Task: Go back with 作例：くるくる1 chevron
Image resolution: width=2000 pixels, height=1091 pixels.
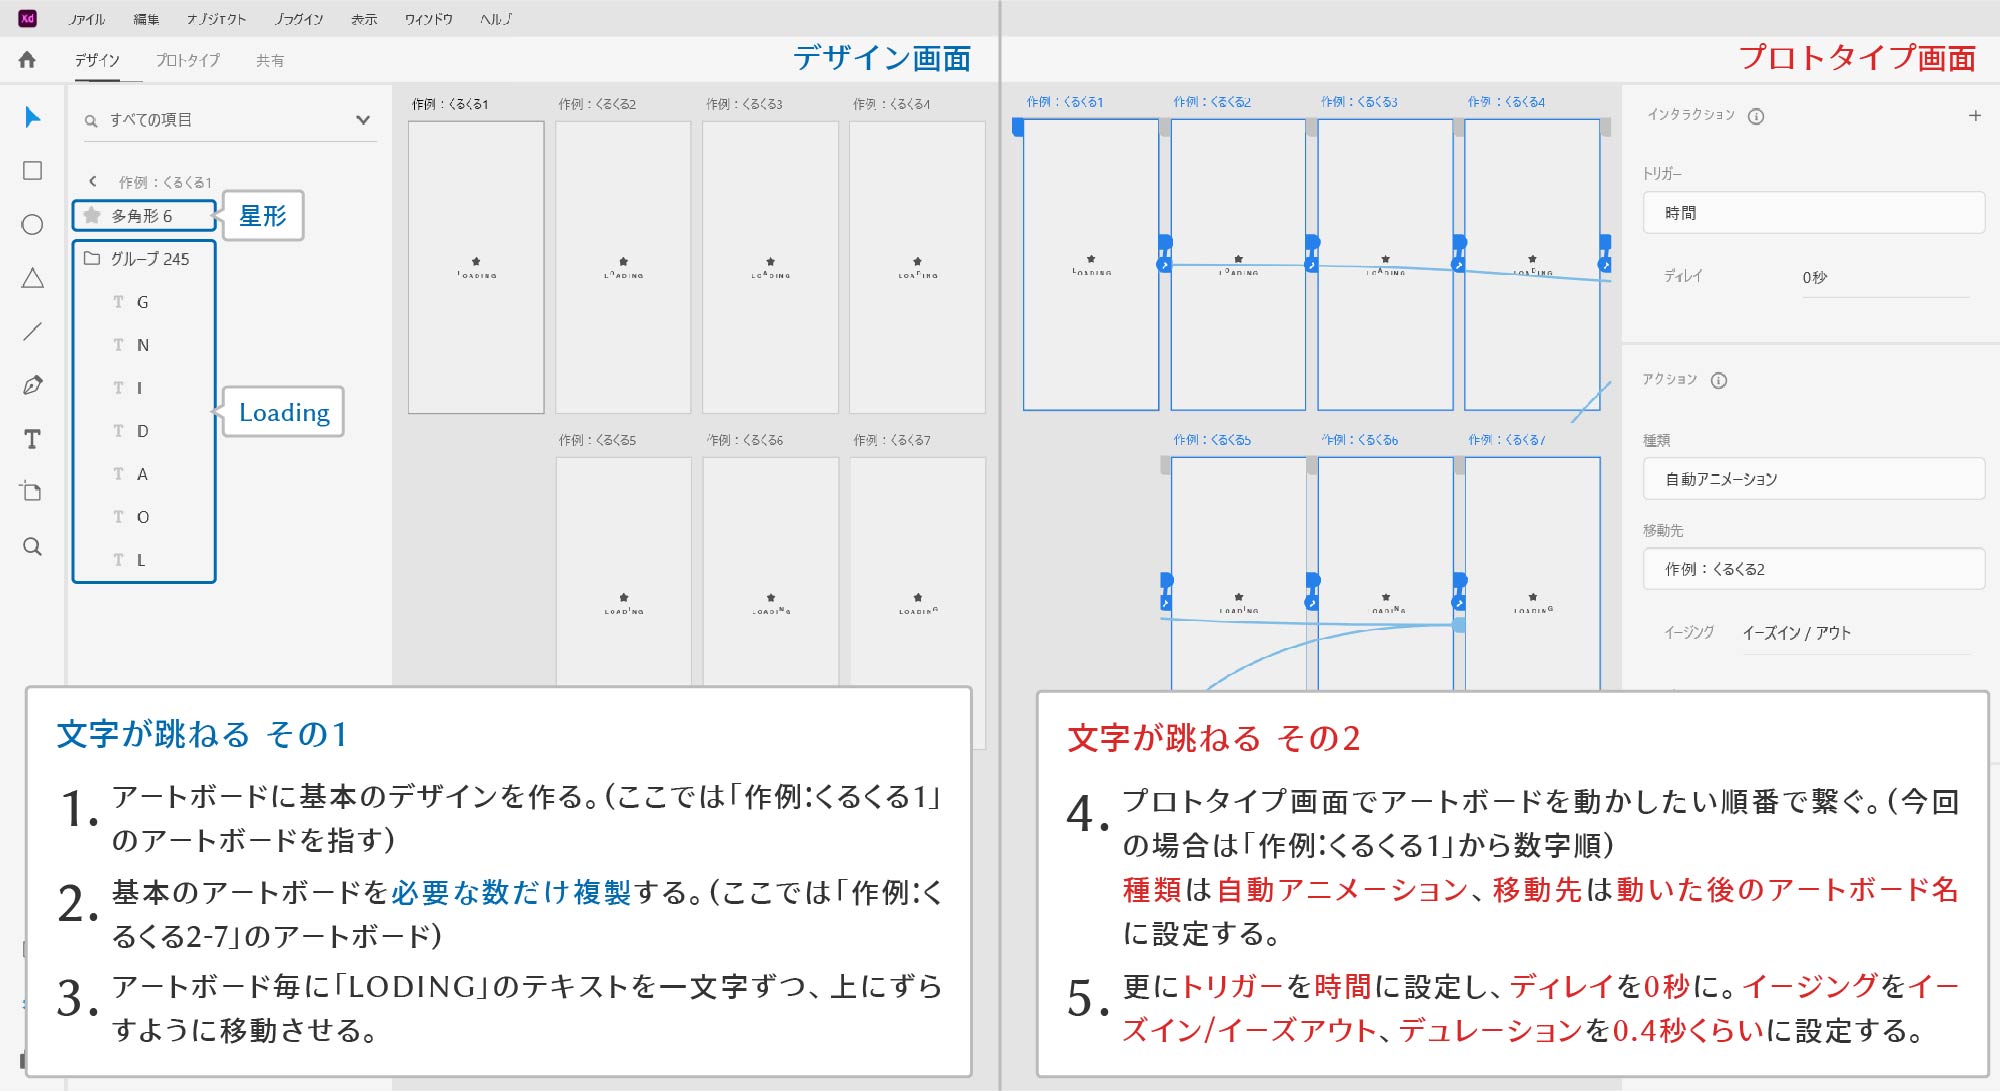Action: point(93,182)
